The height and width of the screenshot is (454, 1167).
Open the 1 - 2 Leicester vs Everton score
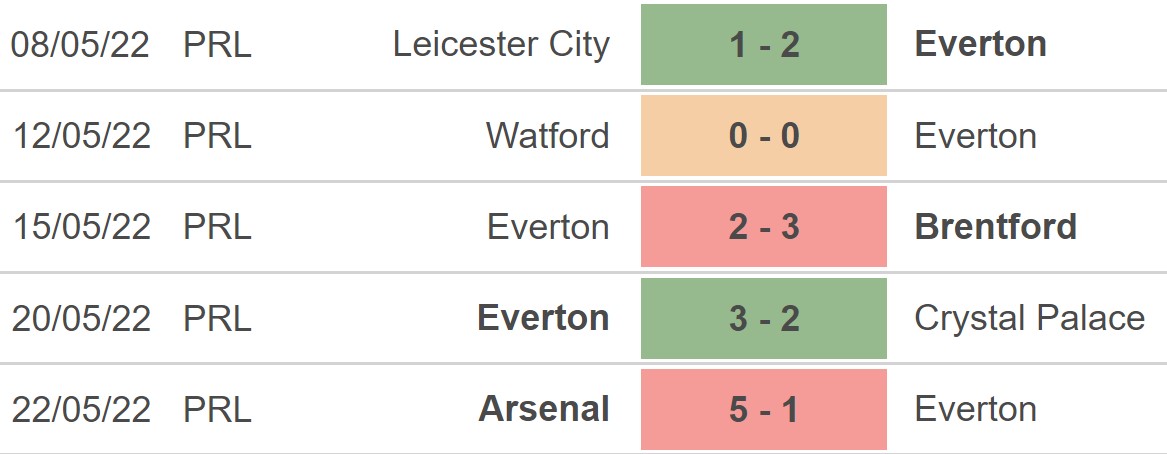pos(763,45)
